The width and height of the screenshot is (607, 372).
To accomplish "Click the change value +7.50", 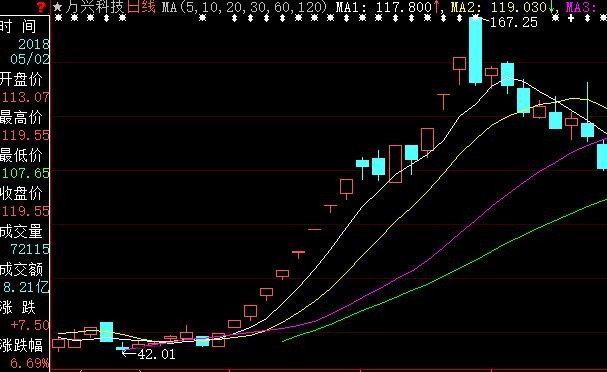I will [30, 325].
